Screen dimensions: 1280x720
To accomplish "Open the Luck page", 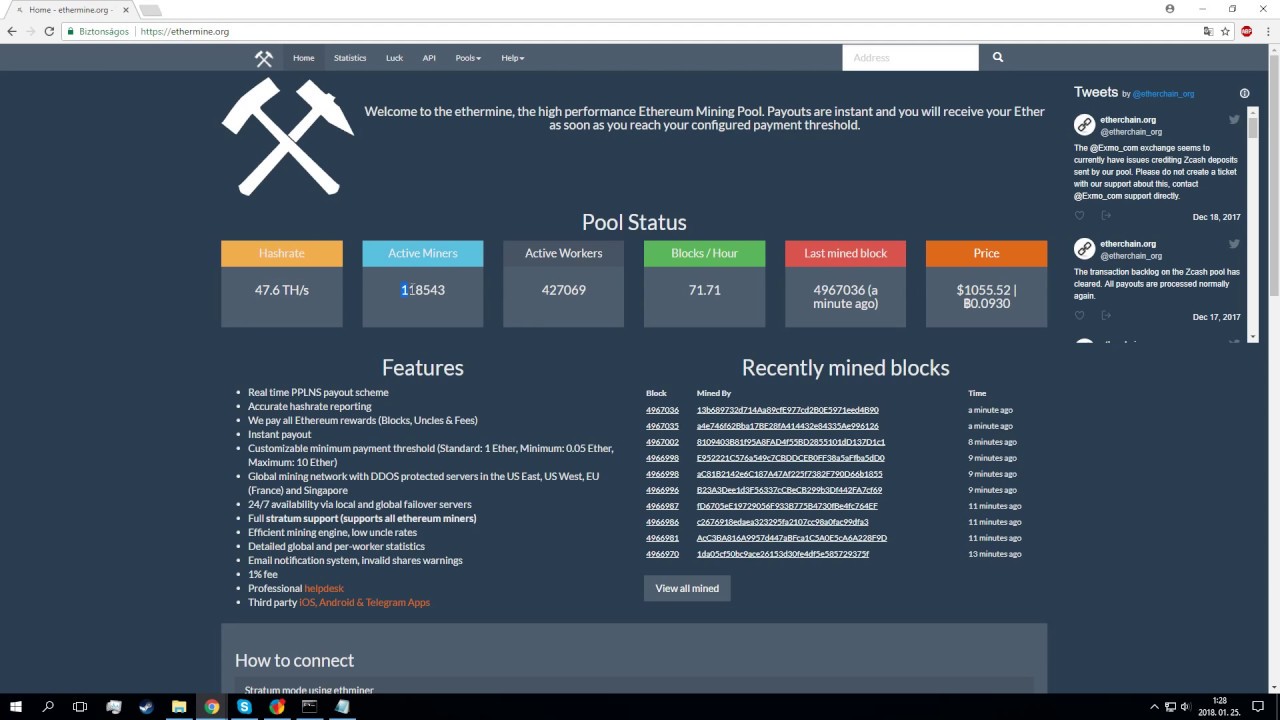I will coord(394,58).
